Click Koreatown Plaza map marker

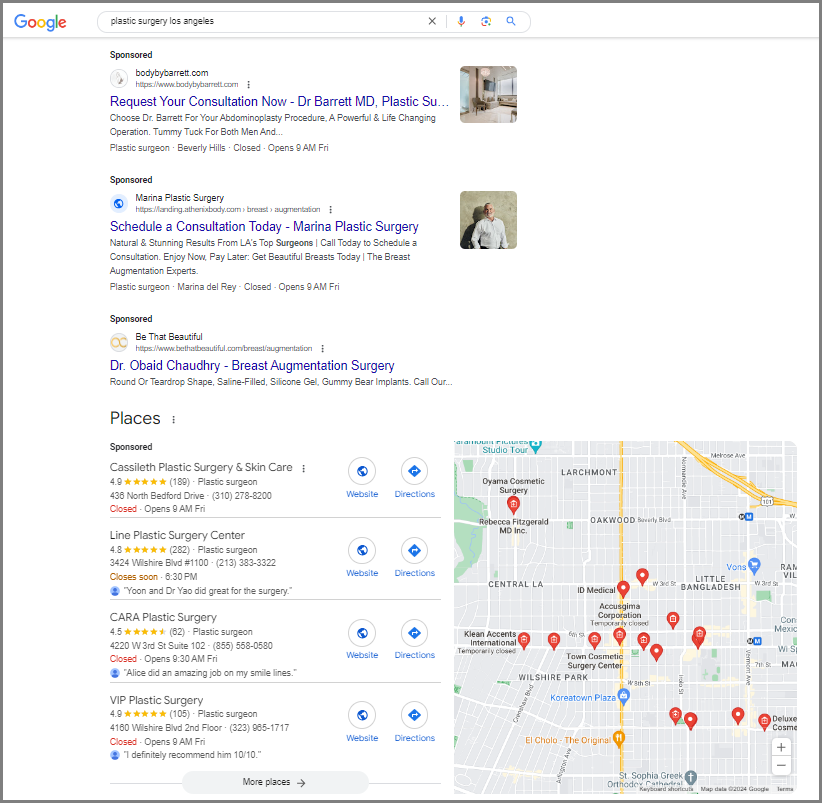[x=623, y=697]
